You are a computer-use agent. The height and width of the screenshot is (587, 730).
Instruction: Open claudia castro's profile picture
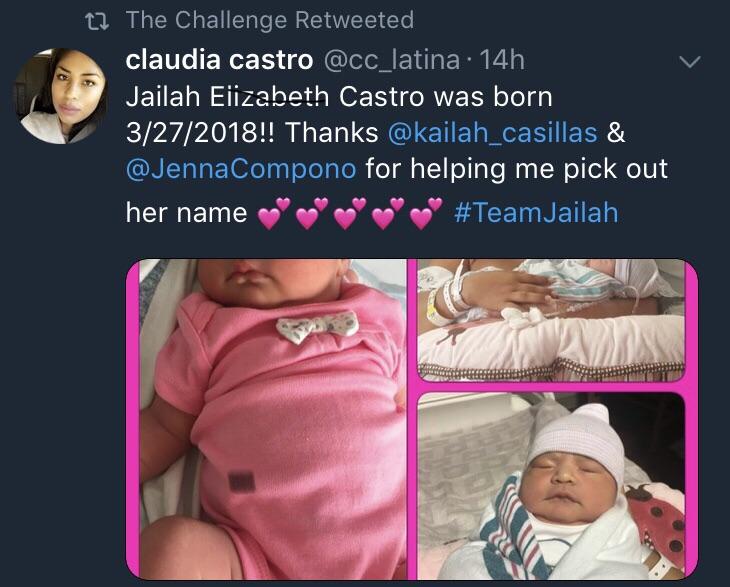(x=61, y=96)
